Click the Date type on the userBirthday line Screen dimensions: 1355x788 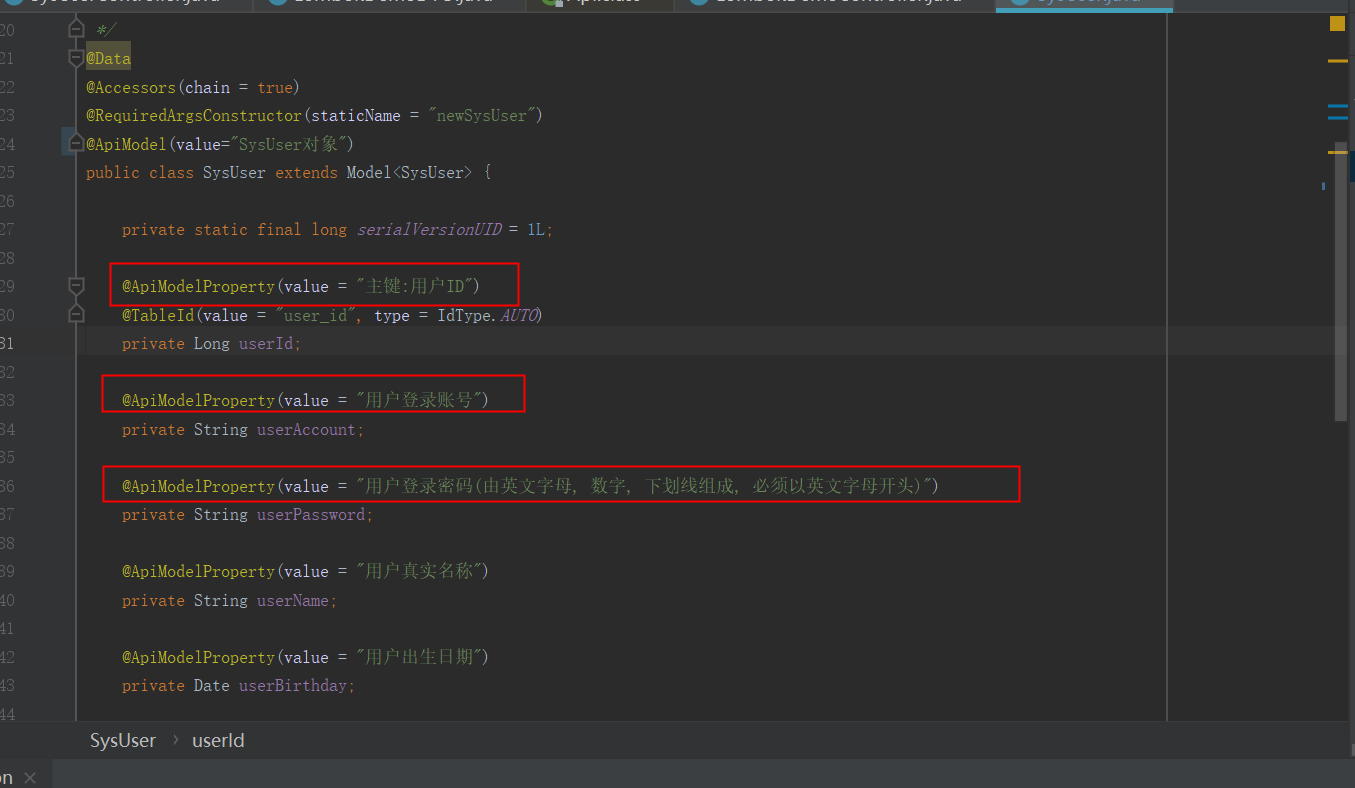point(212,686)
